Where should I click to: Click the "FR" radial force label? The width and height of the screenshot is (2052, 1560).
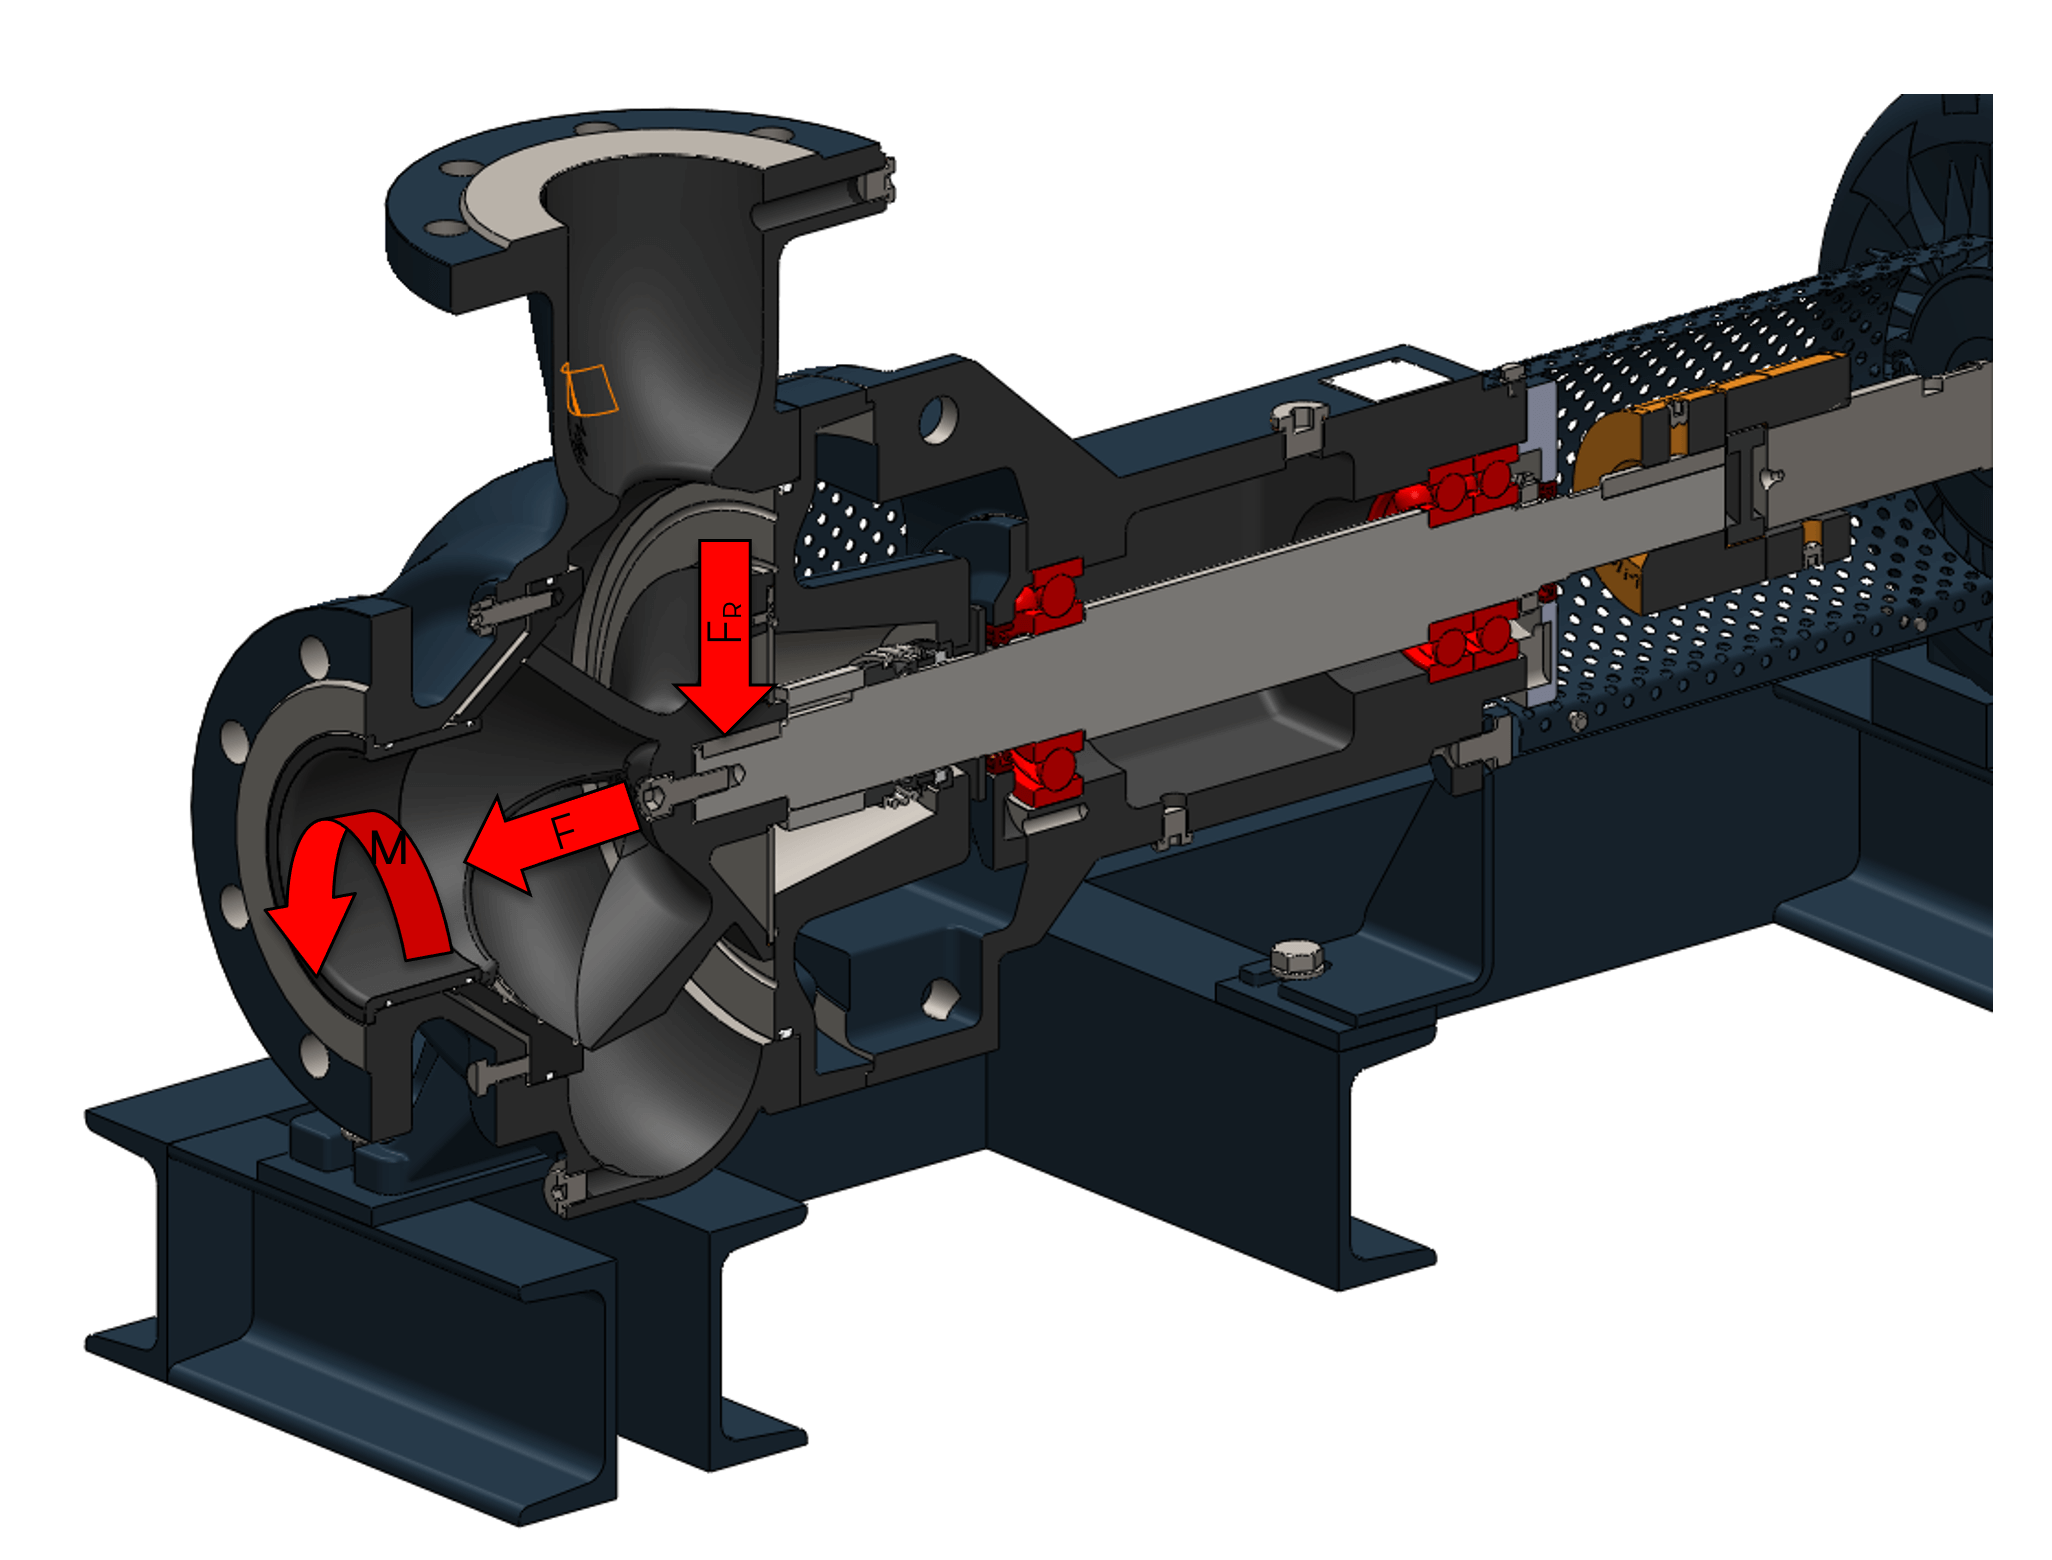725,622
